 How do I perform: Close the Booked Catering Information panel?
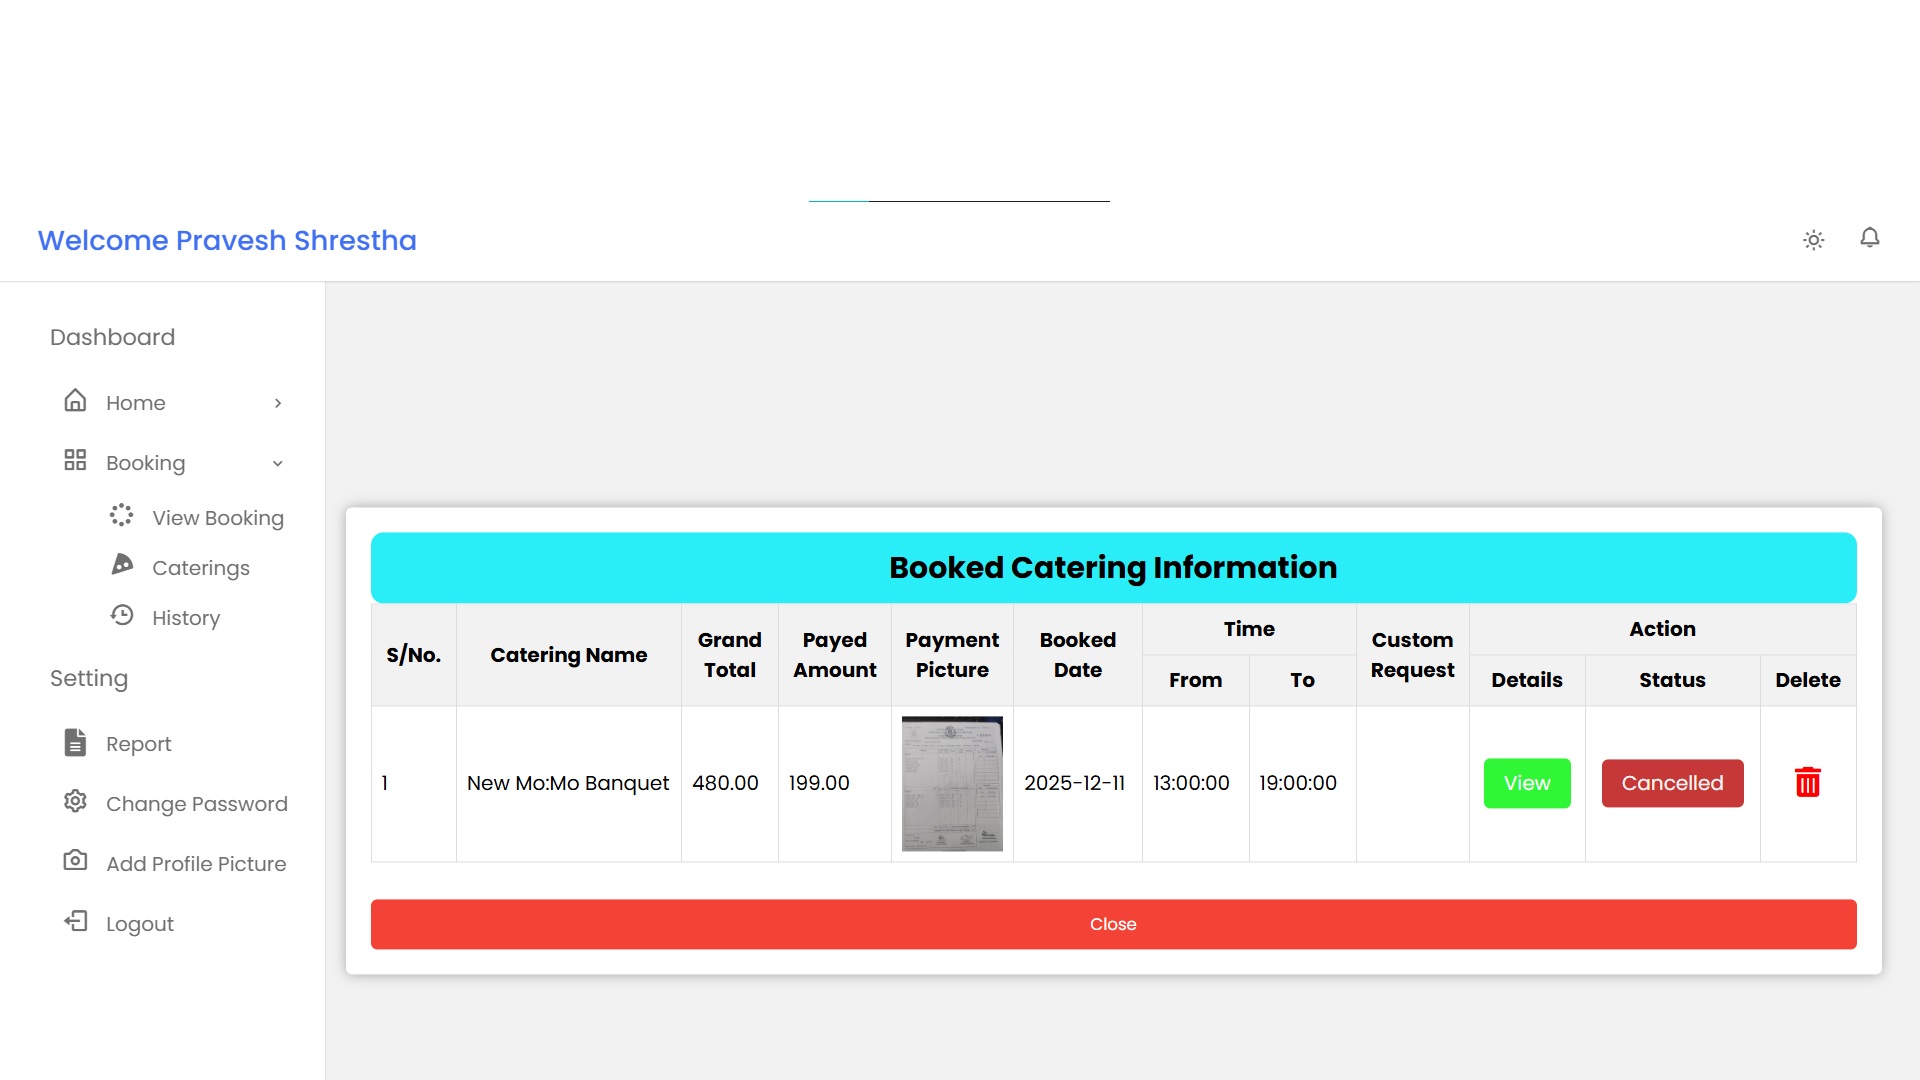pos(1113,924)
